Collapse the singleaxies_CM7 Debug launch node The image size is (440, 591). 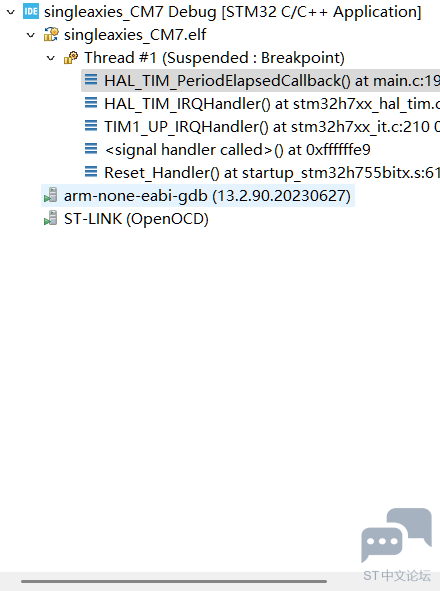11,12
